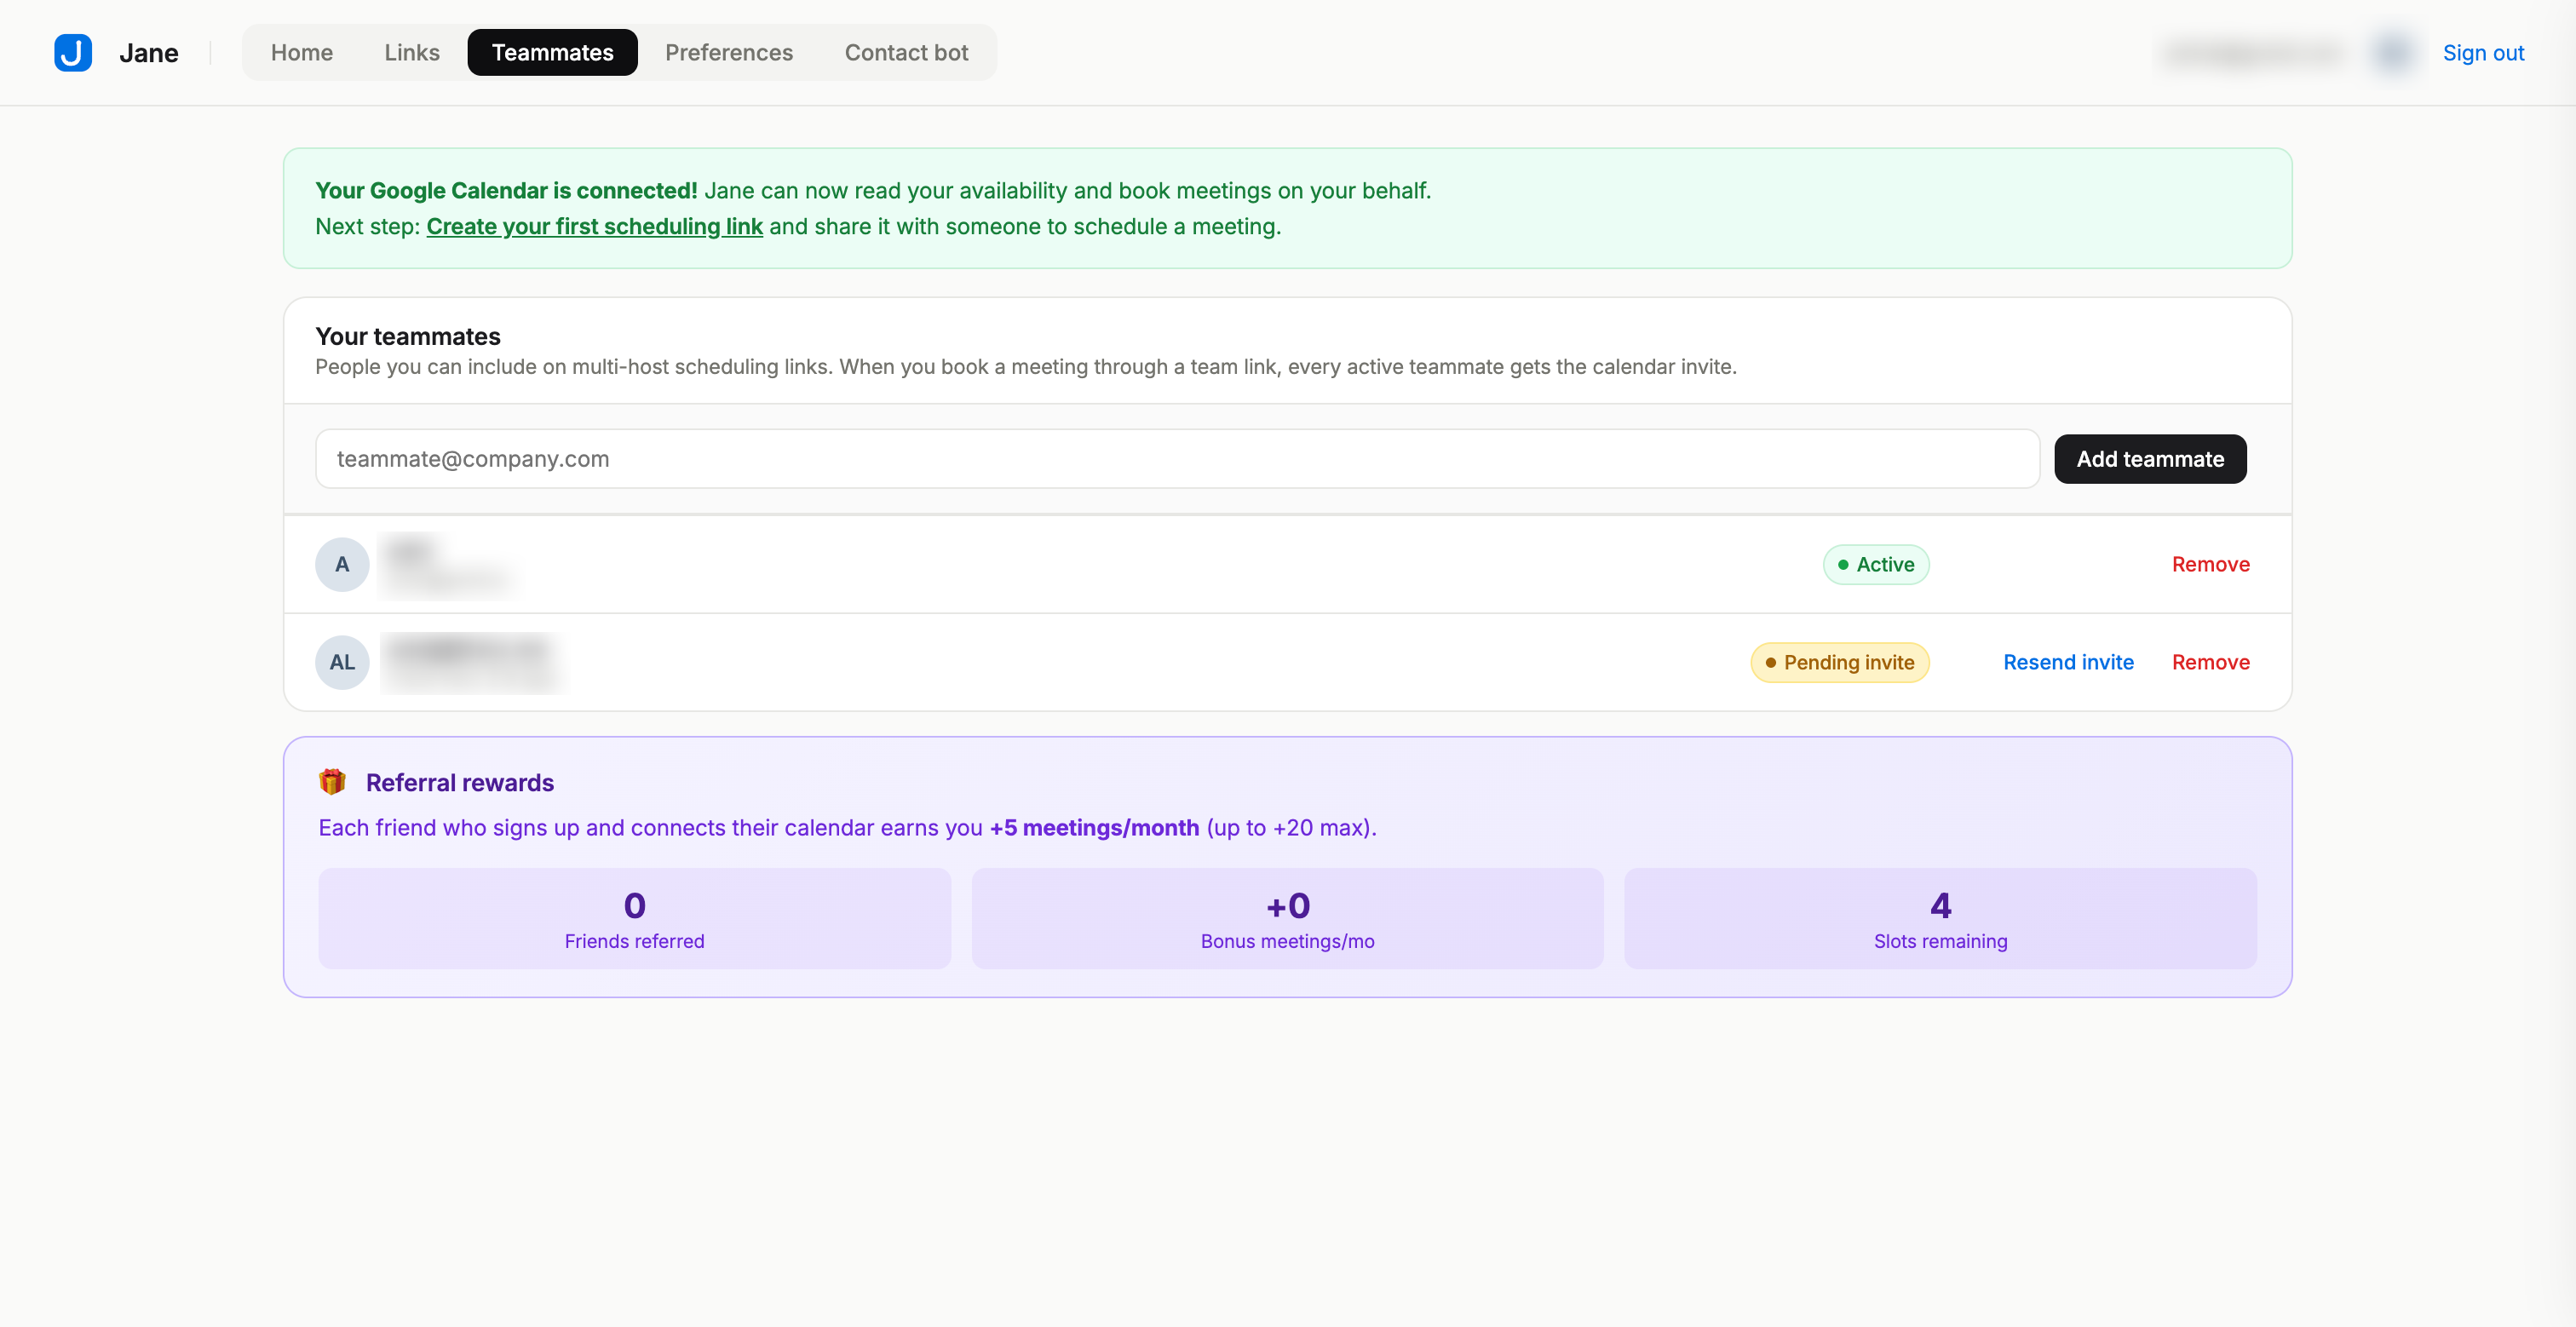2576x1327 pixels.
Task: Click the gift icon beside Referral rewards
Action: pos(332,782)
